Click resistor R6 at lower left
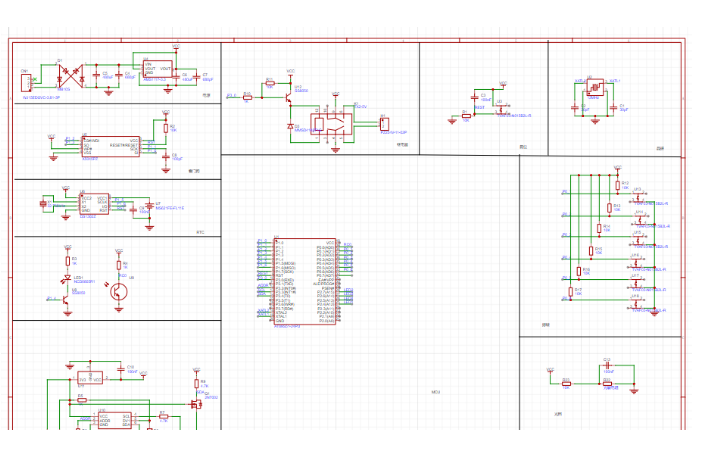The height and width of the screenshot is (450, 720). [x=82, y=400]
